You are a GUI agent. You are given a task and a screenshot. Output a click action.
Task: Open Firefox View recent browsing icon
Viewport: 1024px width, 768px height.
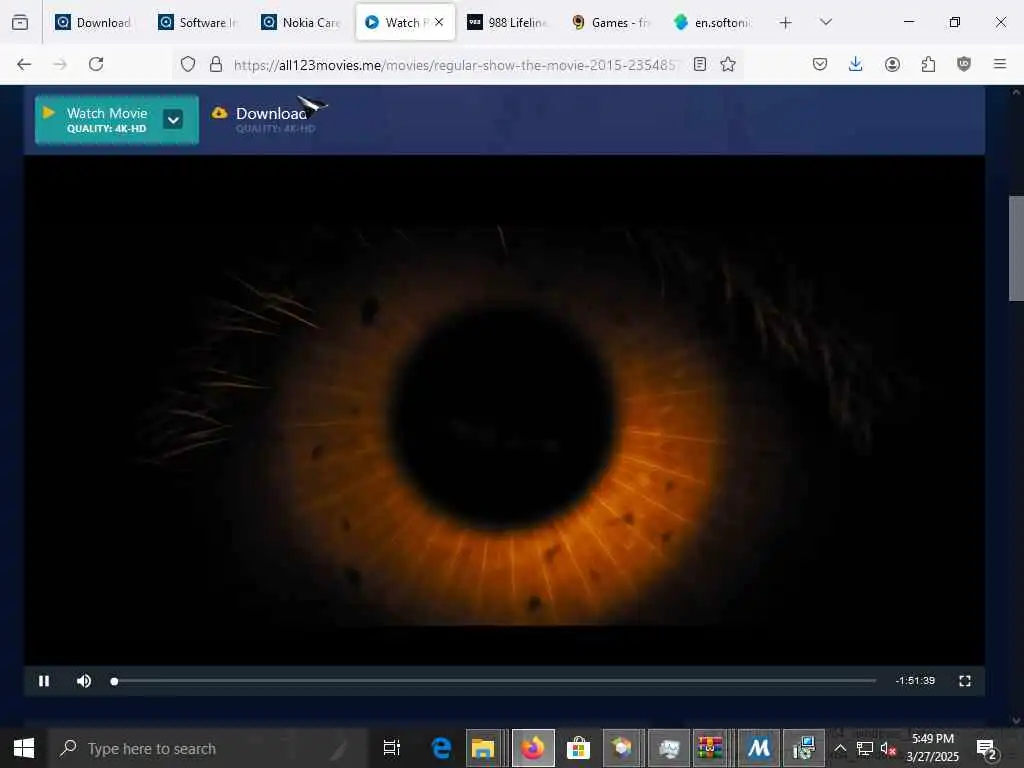[x=20, y=22]
